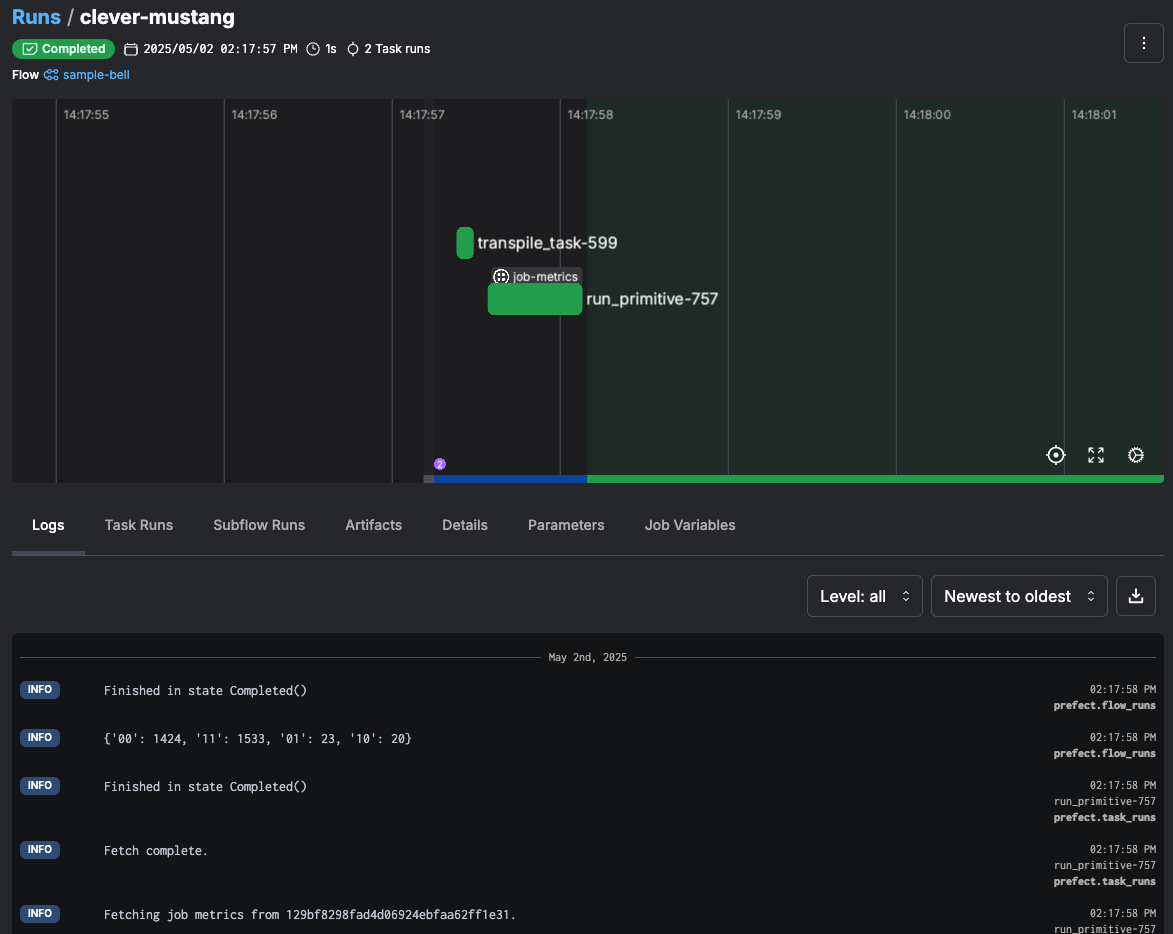
Task: Expand the Newest to oldest sort dropdown
Action: (1019, 596)
